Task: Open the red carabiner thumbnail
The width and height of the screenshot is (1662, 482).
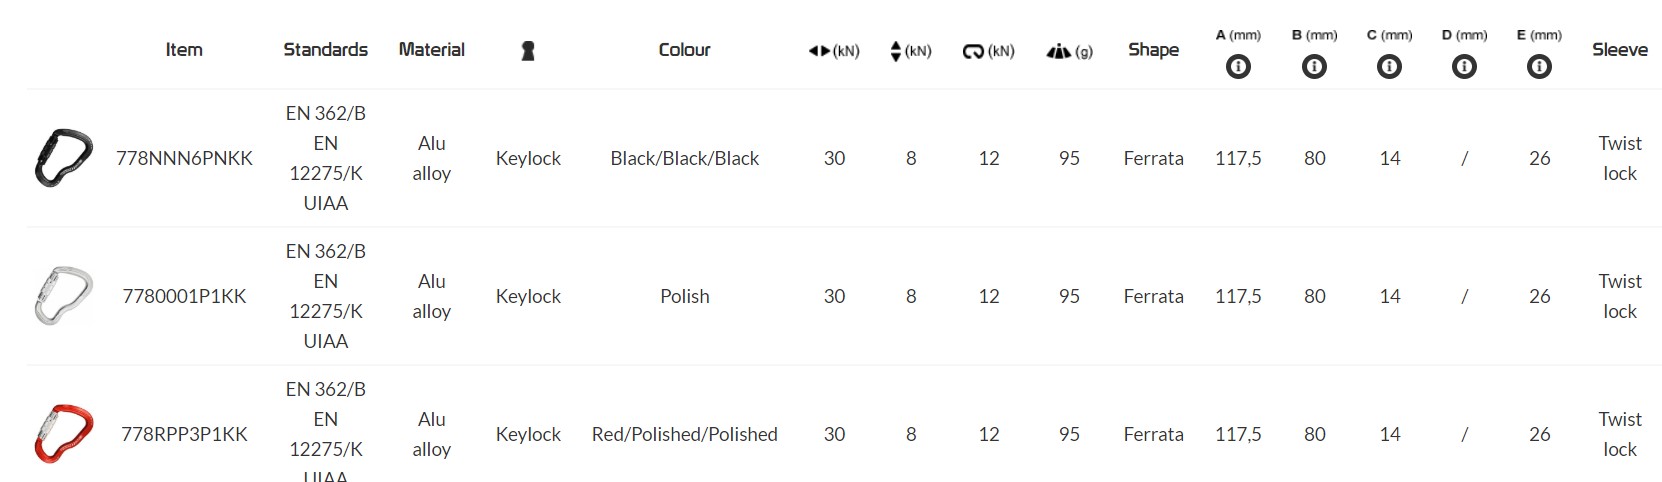Action: click(63, 434)
